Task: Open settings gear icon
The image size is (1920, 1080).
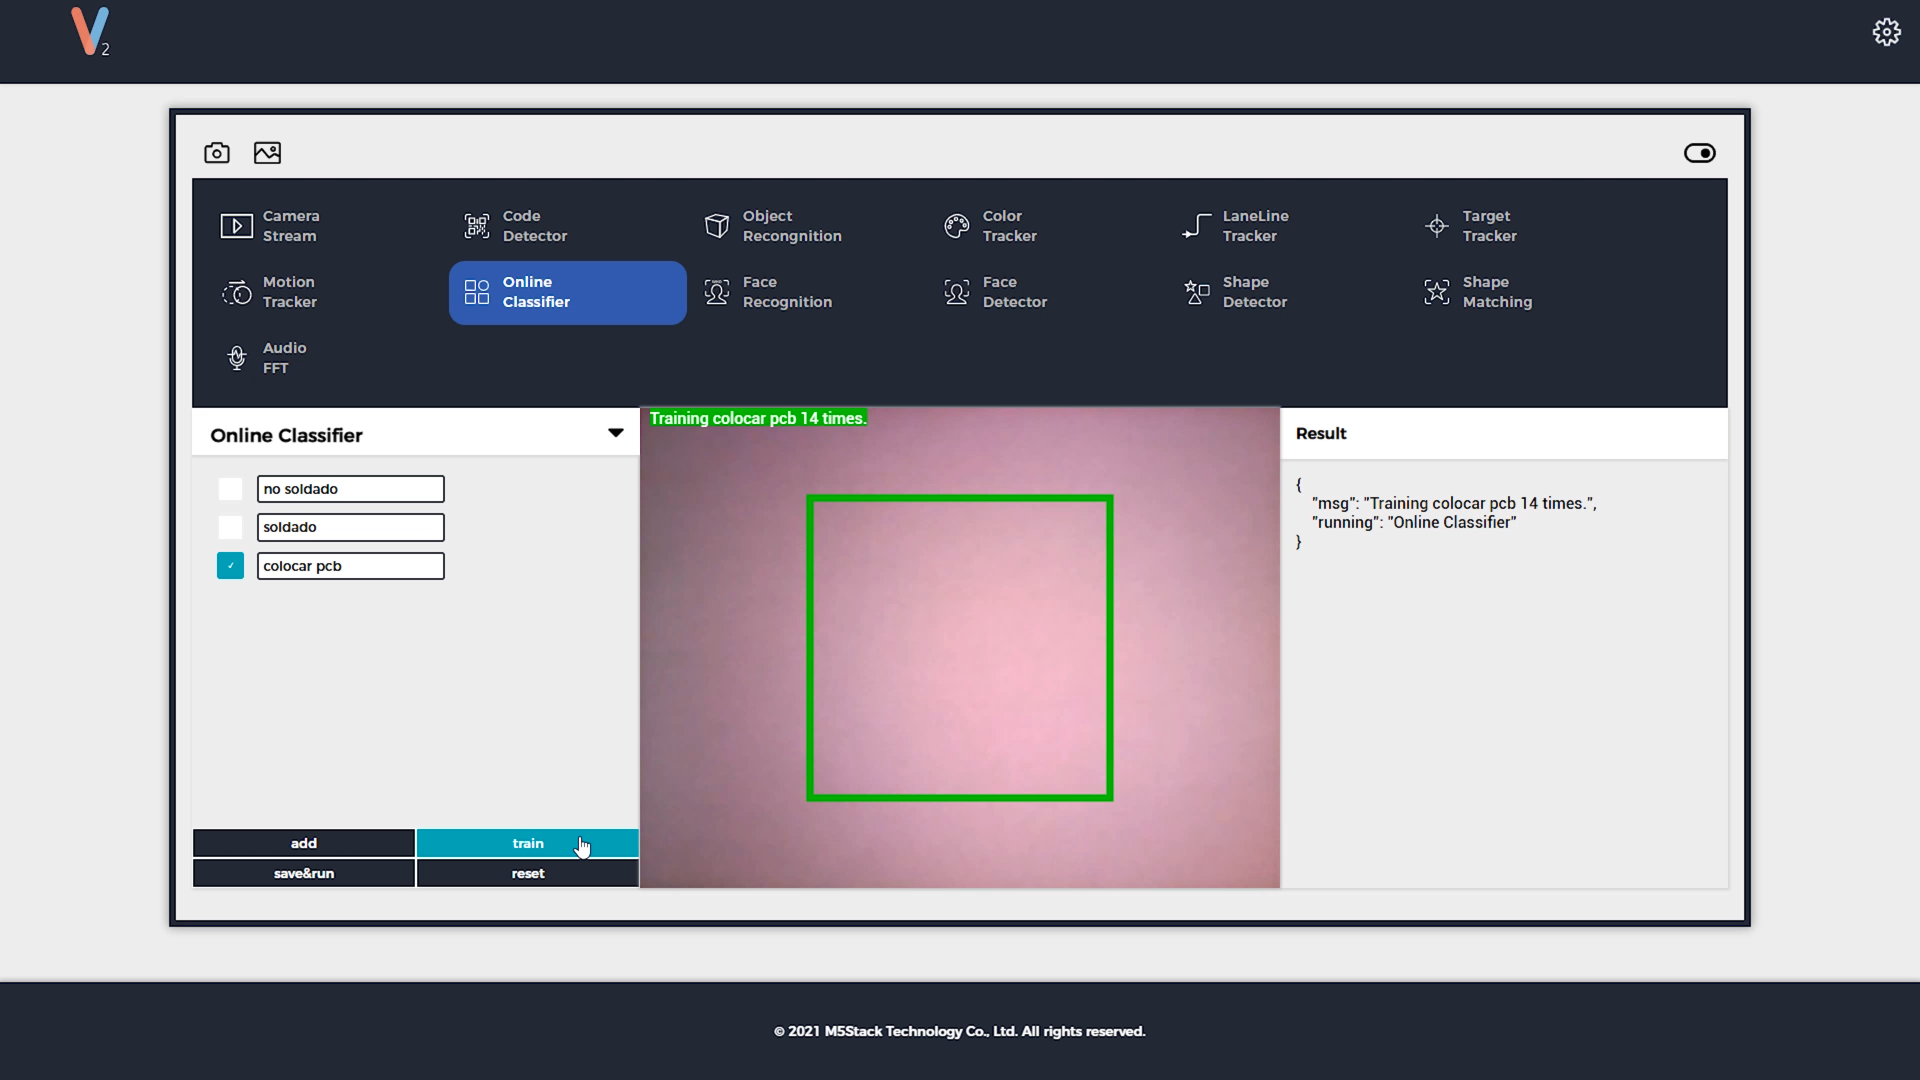Action: pyautogui.click(x=1886, y=32)
